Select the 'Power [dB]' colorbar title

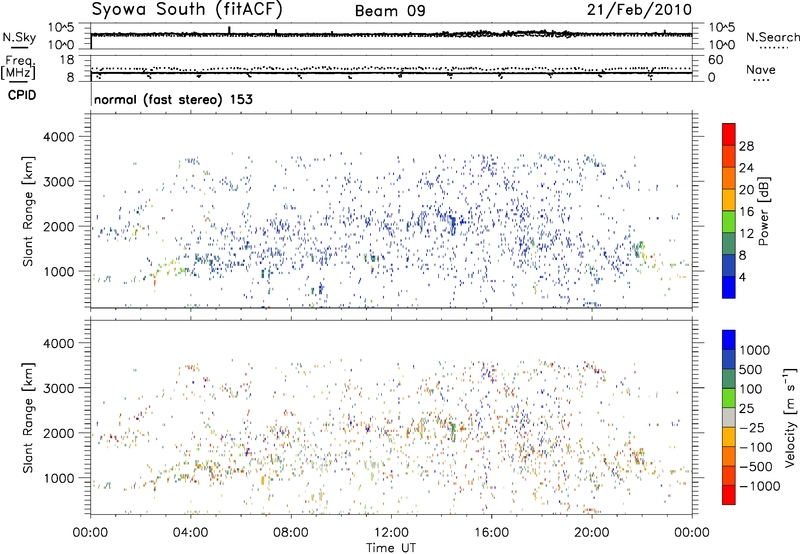[x=763, y=211]
